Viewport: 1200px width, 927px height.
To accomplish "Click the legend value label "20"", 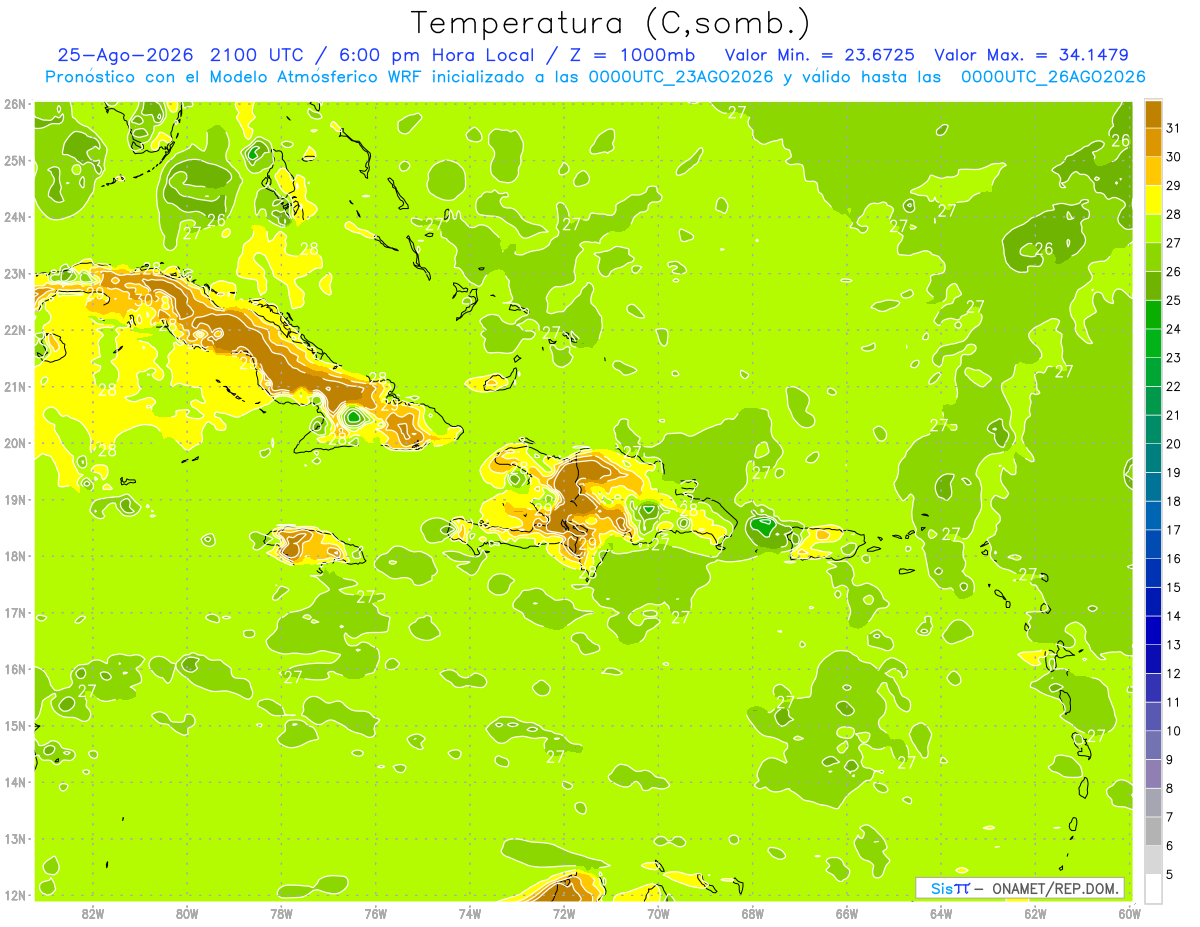I will (x=1173, y=444).
